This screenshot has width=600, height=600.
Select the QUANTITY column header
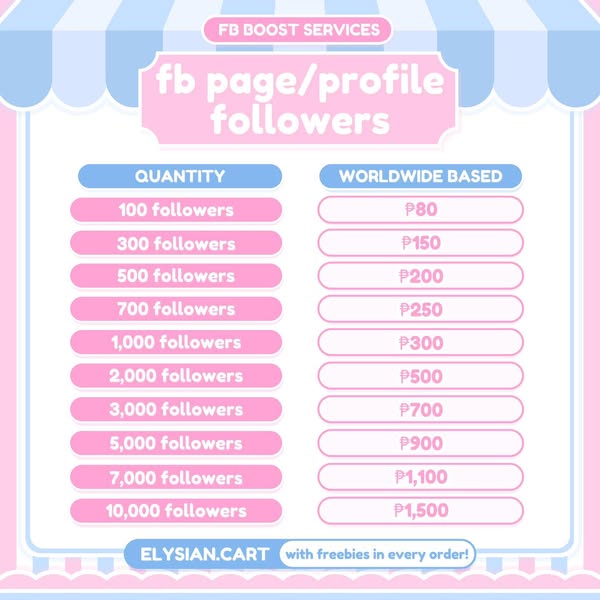pos(179,177)
